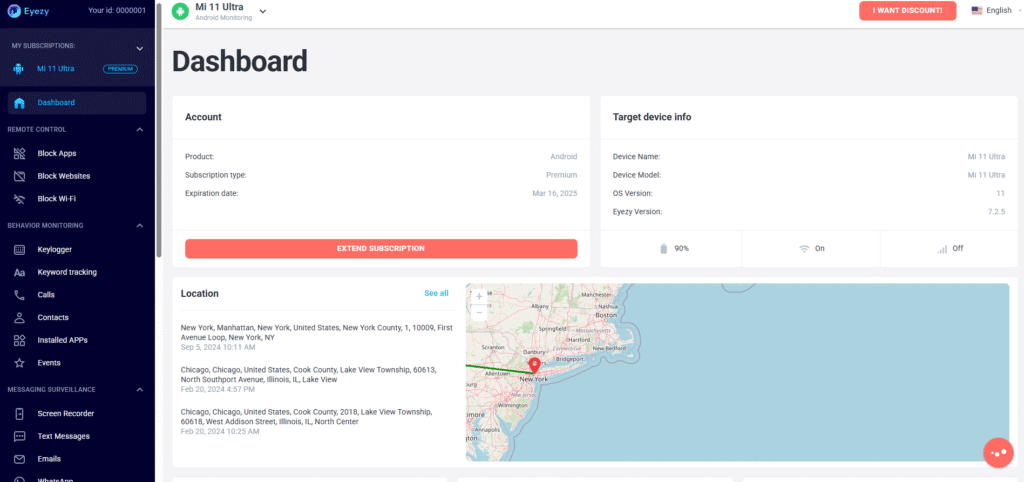Click the Feb 20, 2024 4:57 PM timestamp
Viewport: 1024px width, 482px height.
coord(217,389)
